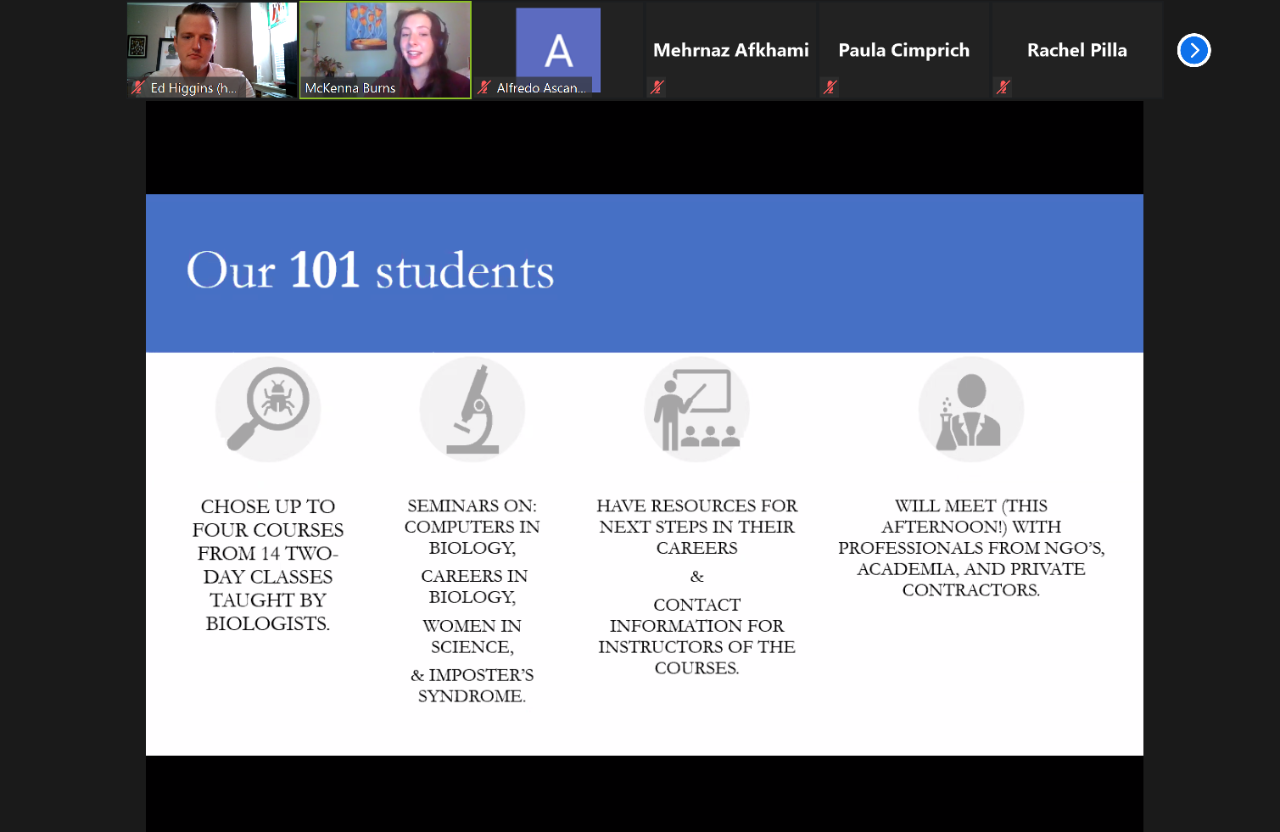The image size is (1280, 832).
Task: Click muted mic icon on Paula Cimprich tile
Action: pyautogui.click(x=830, y=88)
